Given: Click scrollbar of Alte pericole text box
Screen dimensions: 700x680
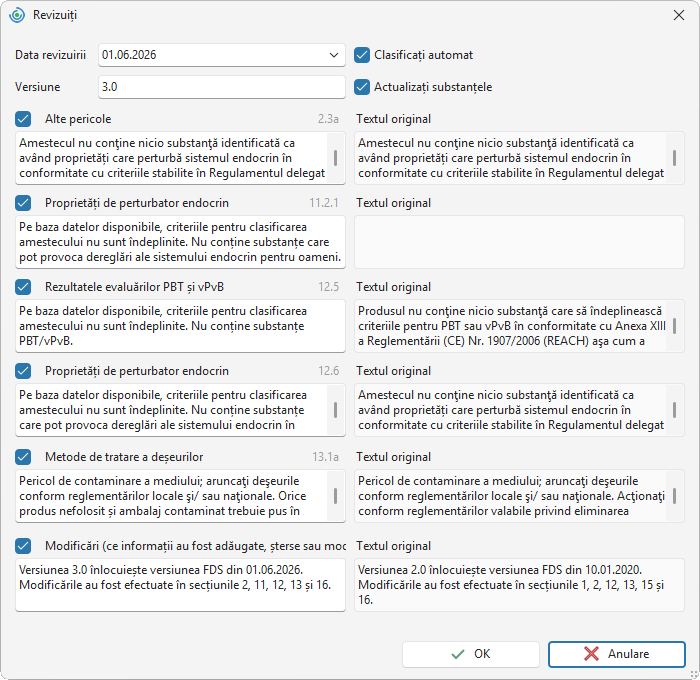Looking at the screenshot, I should click(x=335, y=158).
